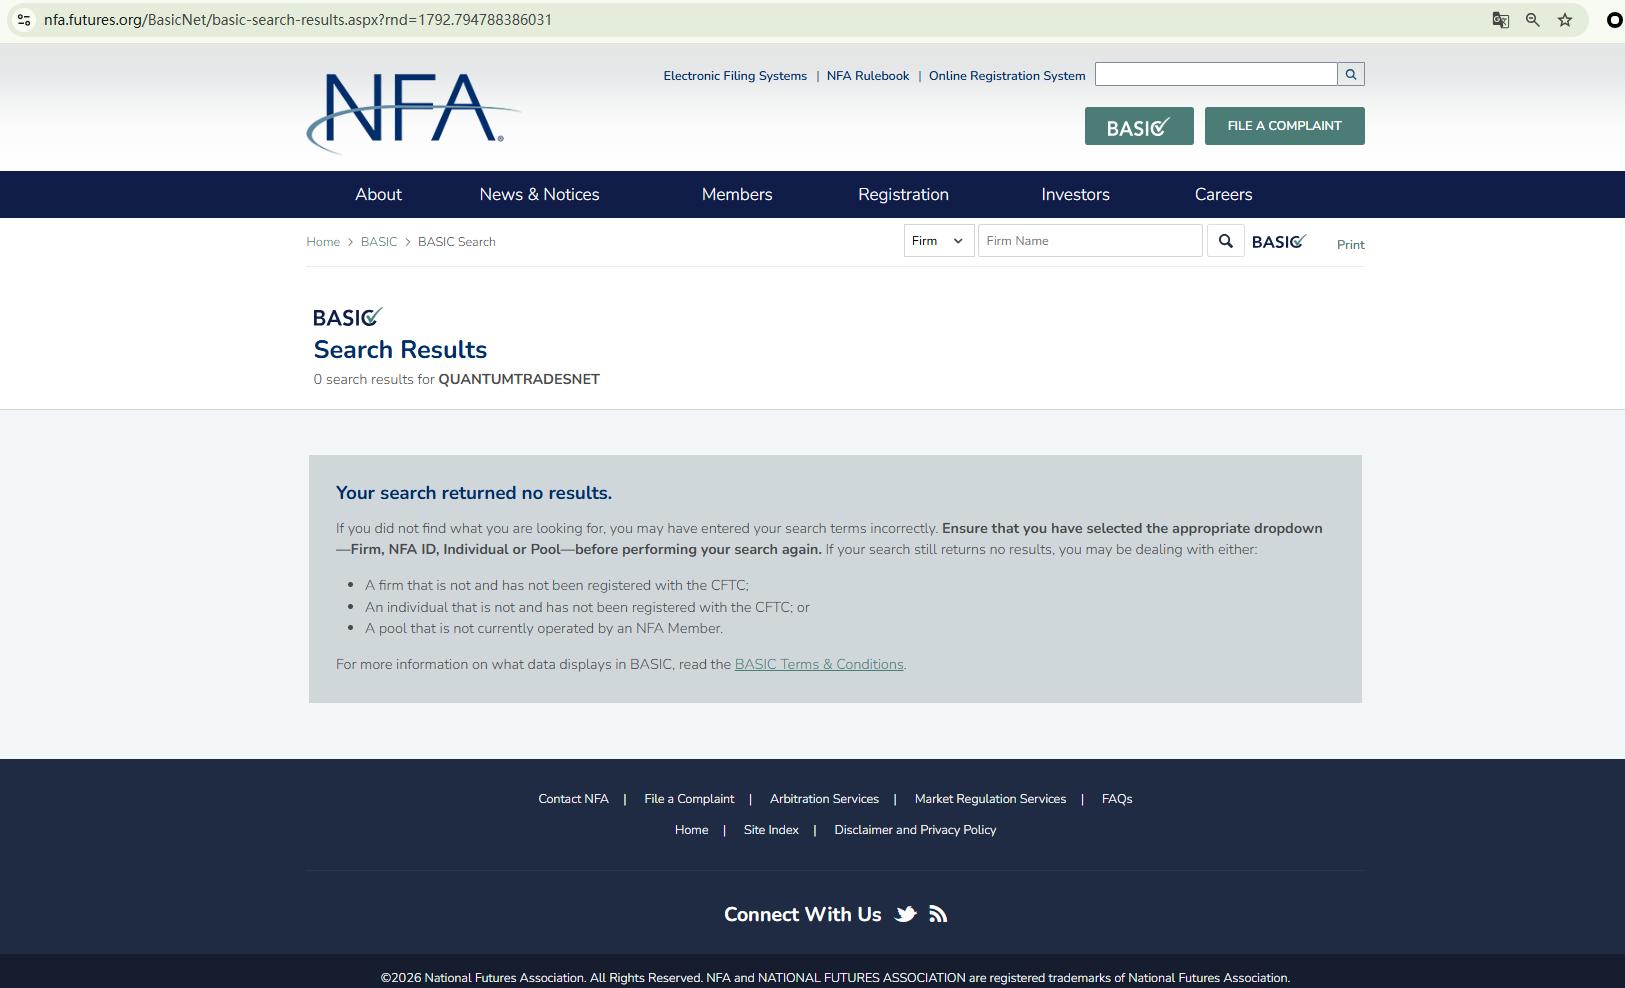This screenshot has height=988, width=1625.
Task: Open the News & Notices menu
Action: coord(539,194)
